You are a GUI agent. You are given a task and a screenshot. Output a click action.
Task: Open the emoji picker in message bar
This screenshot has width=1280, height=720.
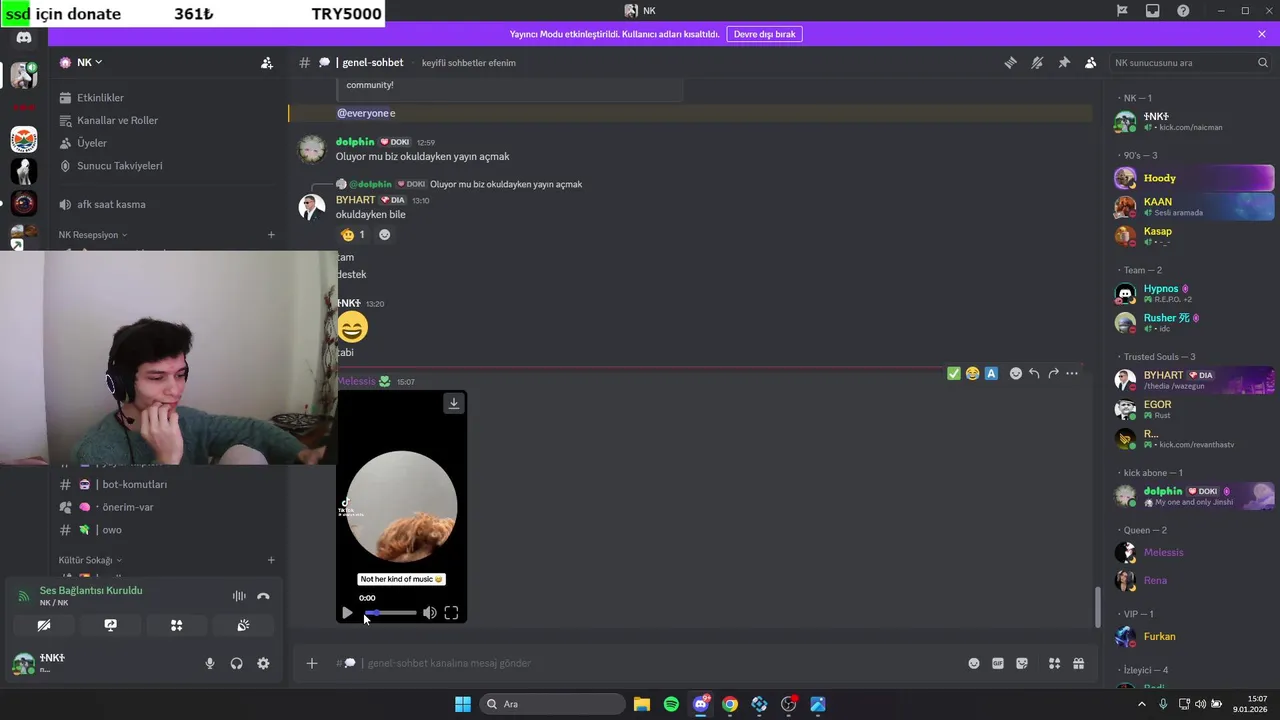click(x=974, y=663)
